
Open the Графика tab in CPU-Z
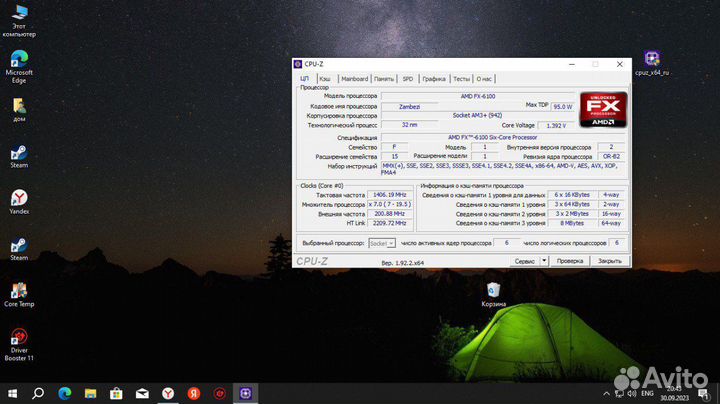coord(434,78)
